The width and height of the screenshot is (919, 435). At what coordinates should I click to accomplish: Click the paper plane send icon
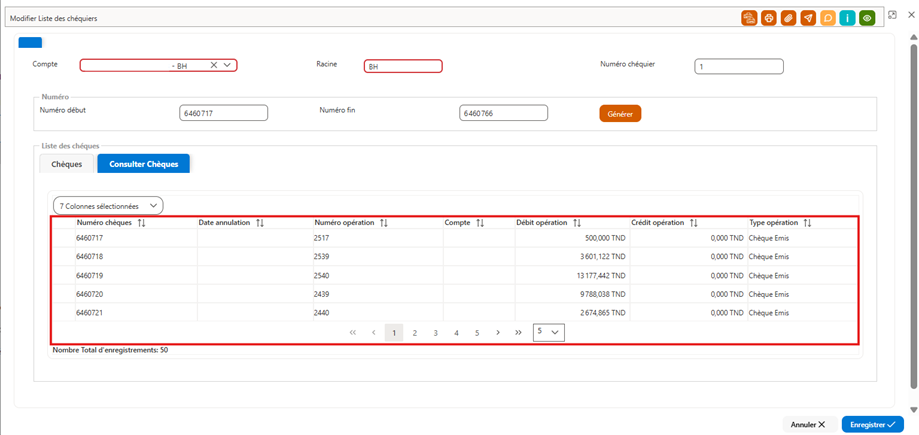pos(808,18)
